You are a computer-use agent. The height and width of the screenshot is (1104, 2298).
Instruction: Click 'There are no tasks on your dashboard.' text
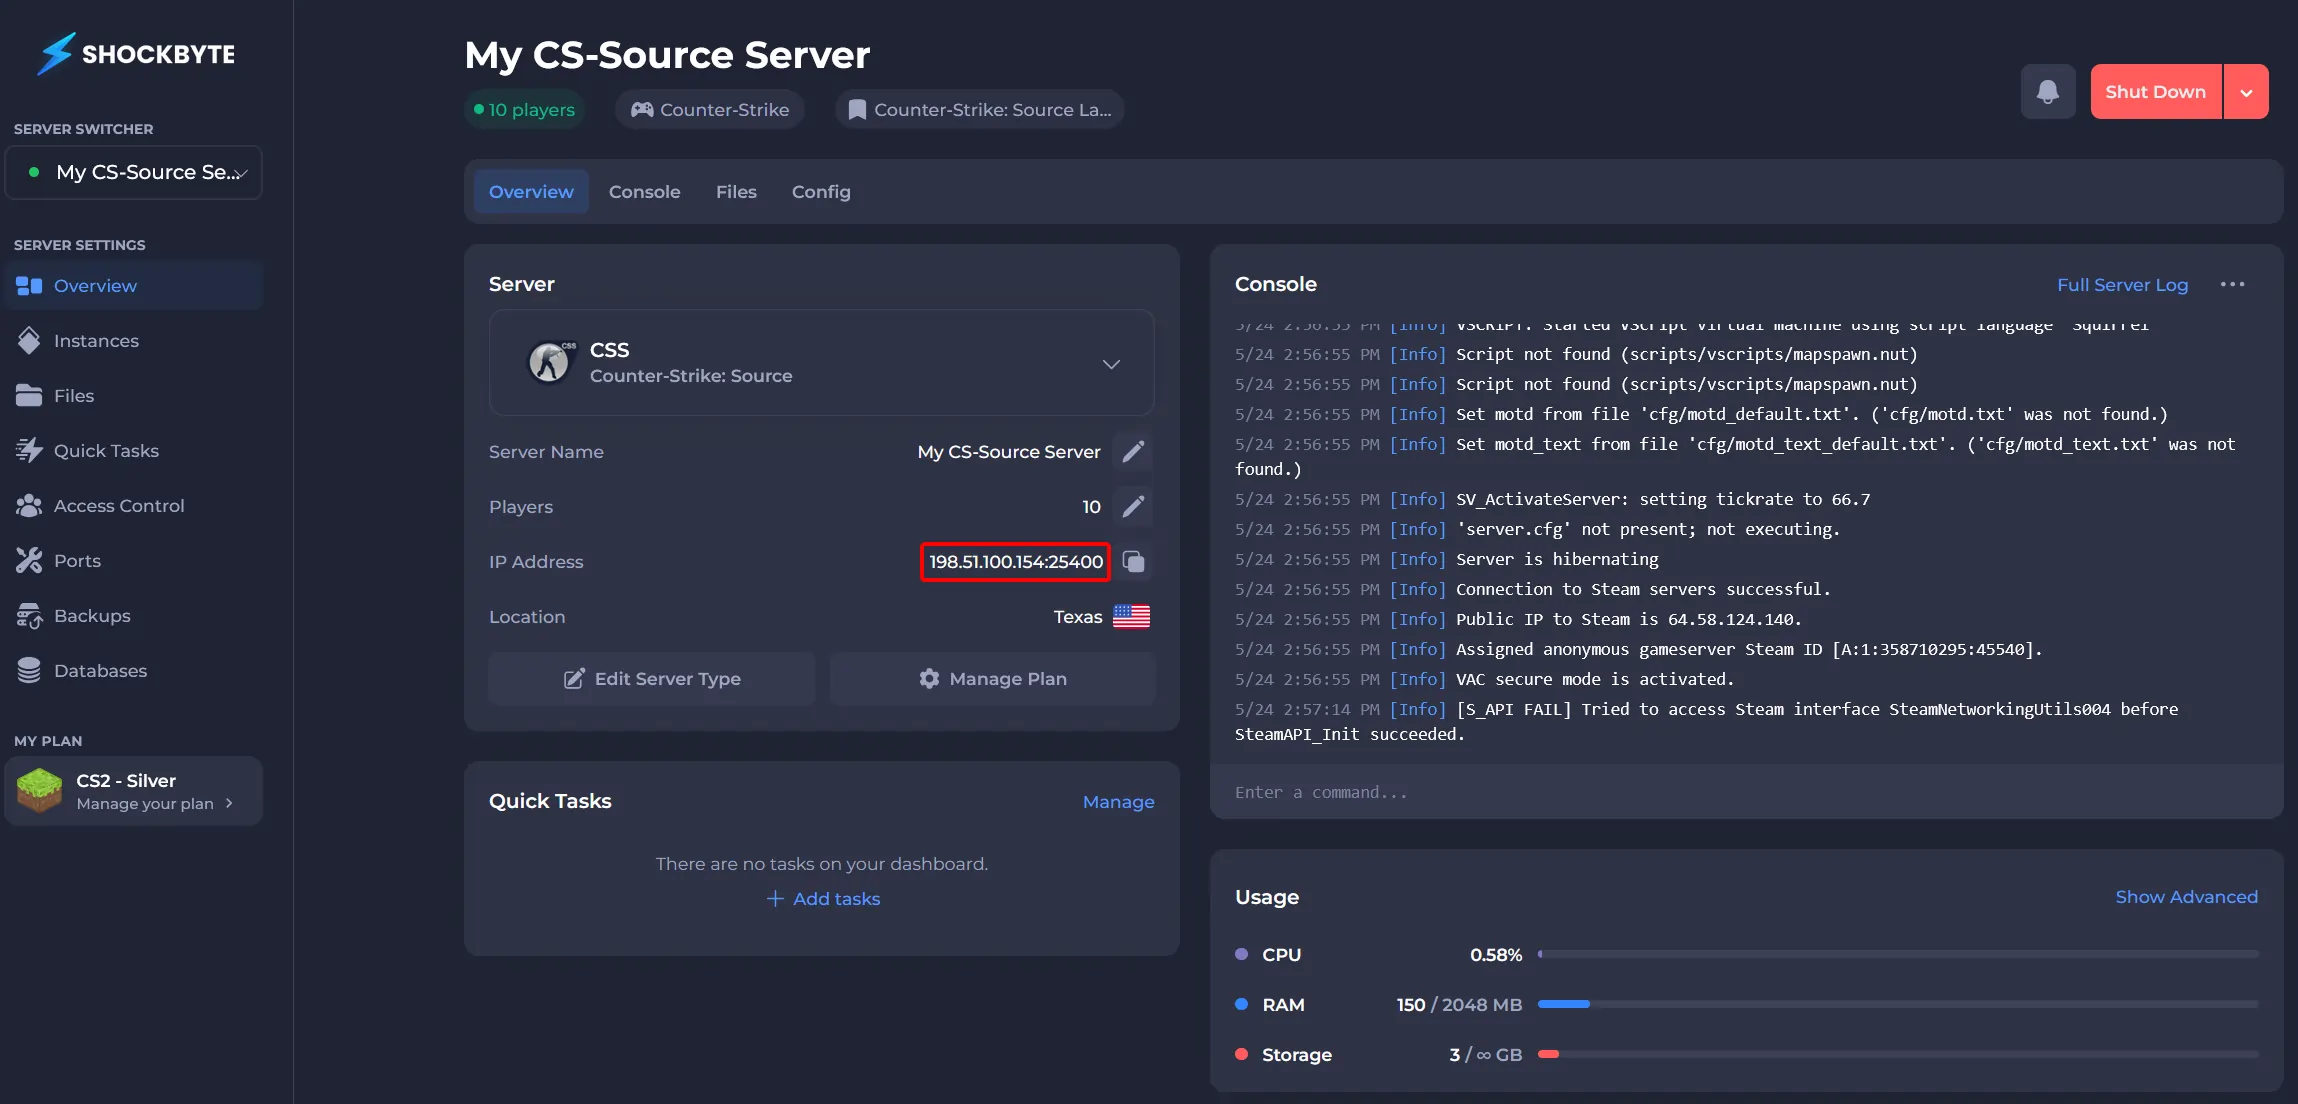pos(822,864)
